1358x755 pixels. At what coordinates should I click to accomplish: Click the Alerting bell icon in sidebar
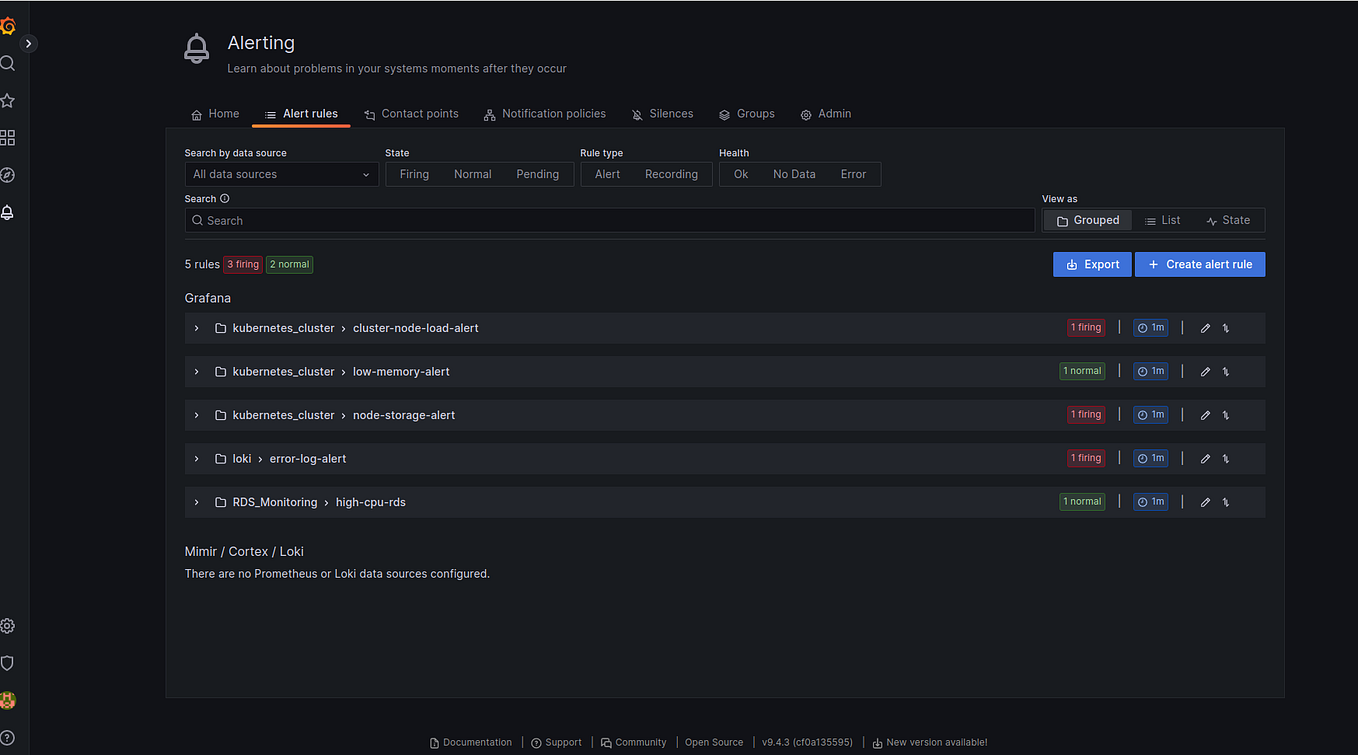pyautogui.click(x=8, y=212)
